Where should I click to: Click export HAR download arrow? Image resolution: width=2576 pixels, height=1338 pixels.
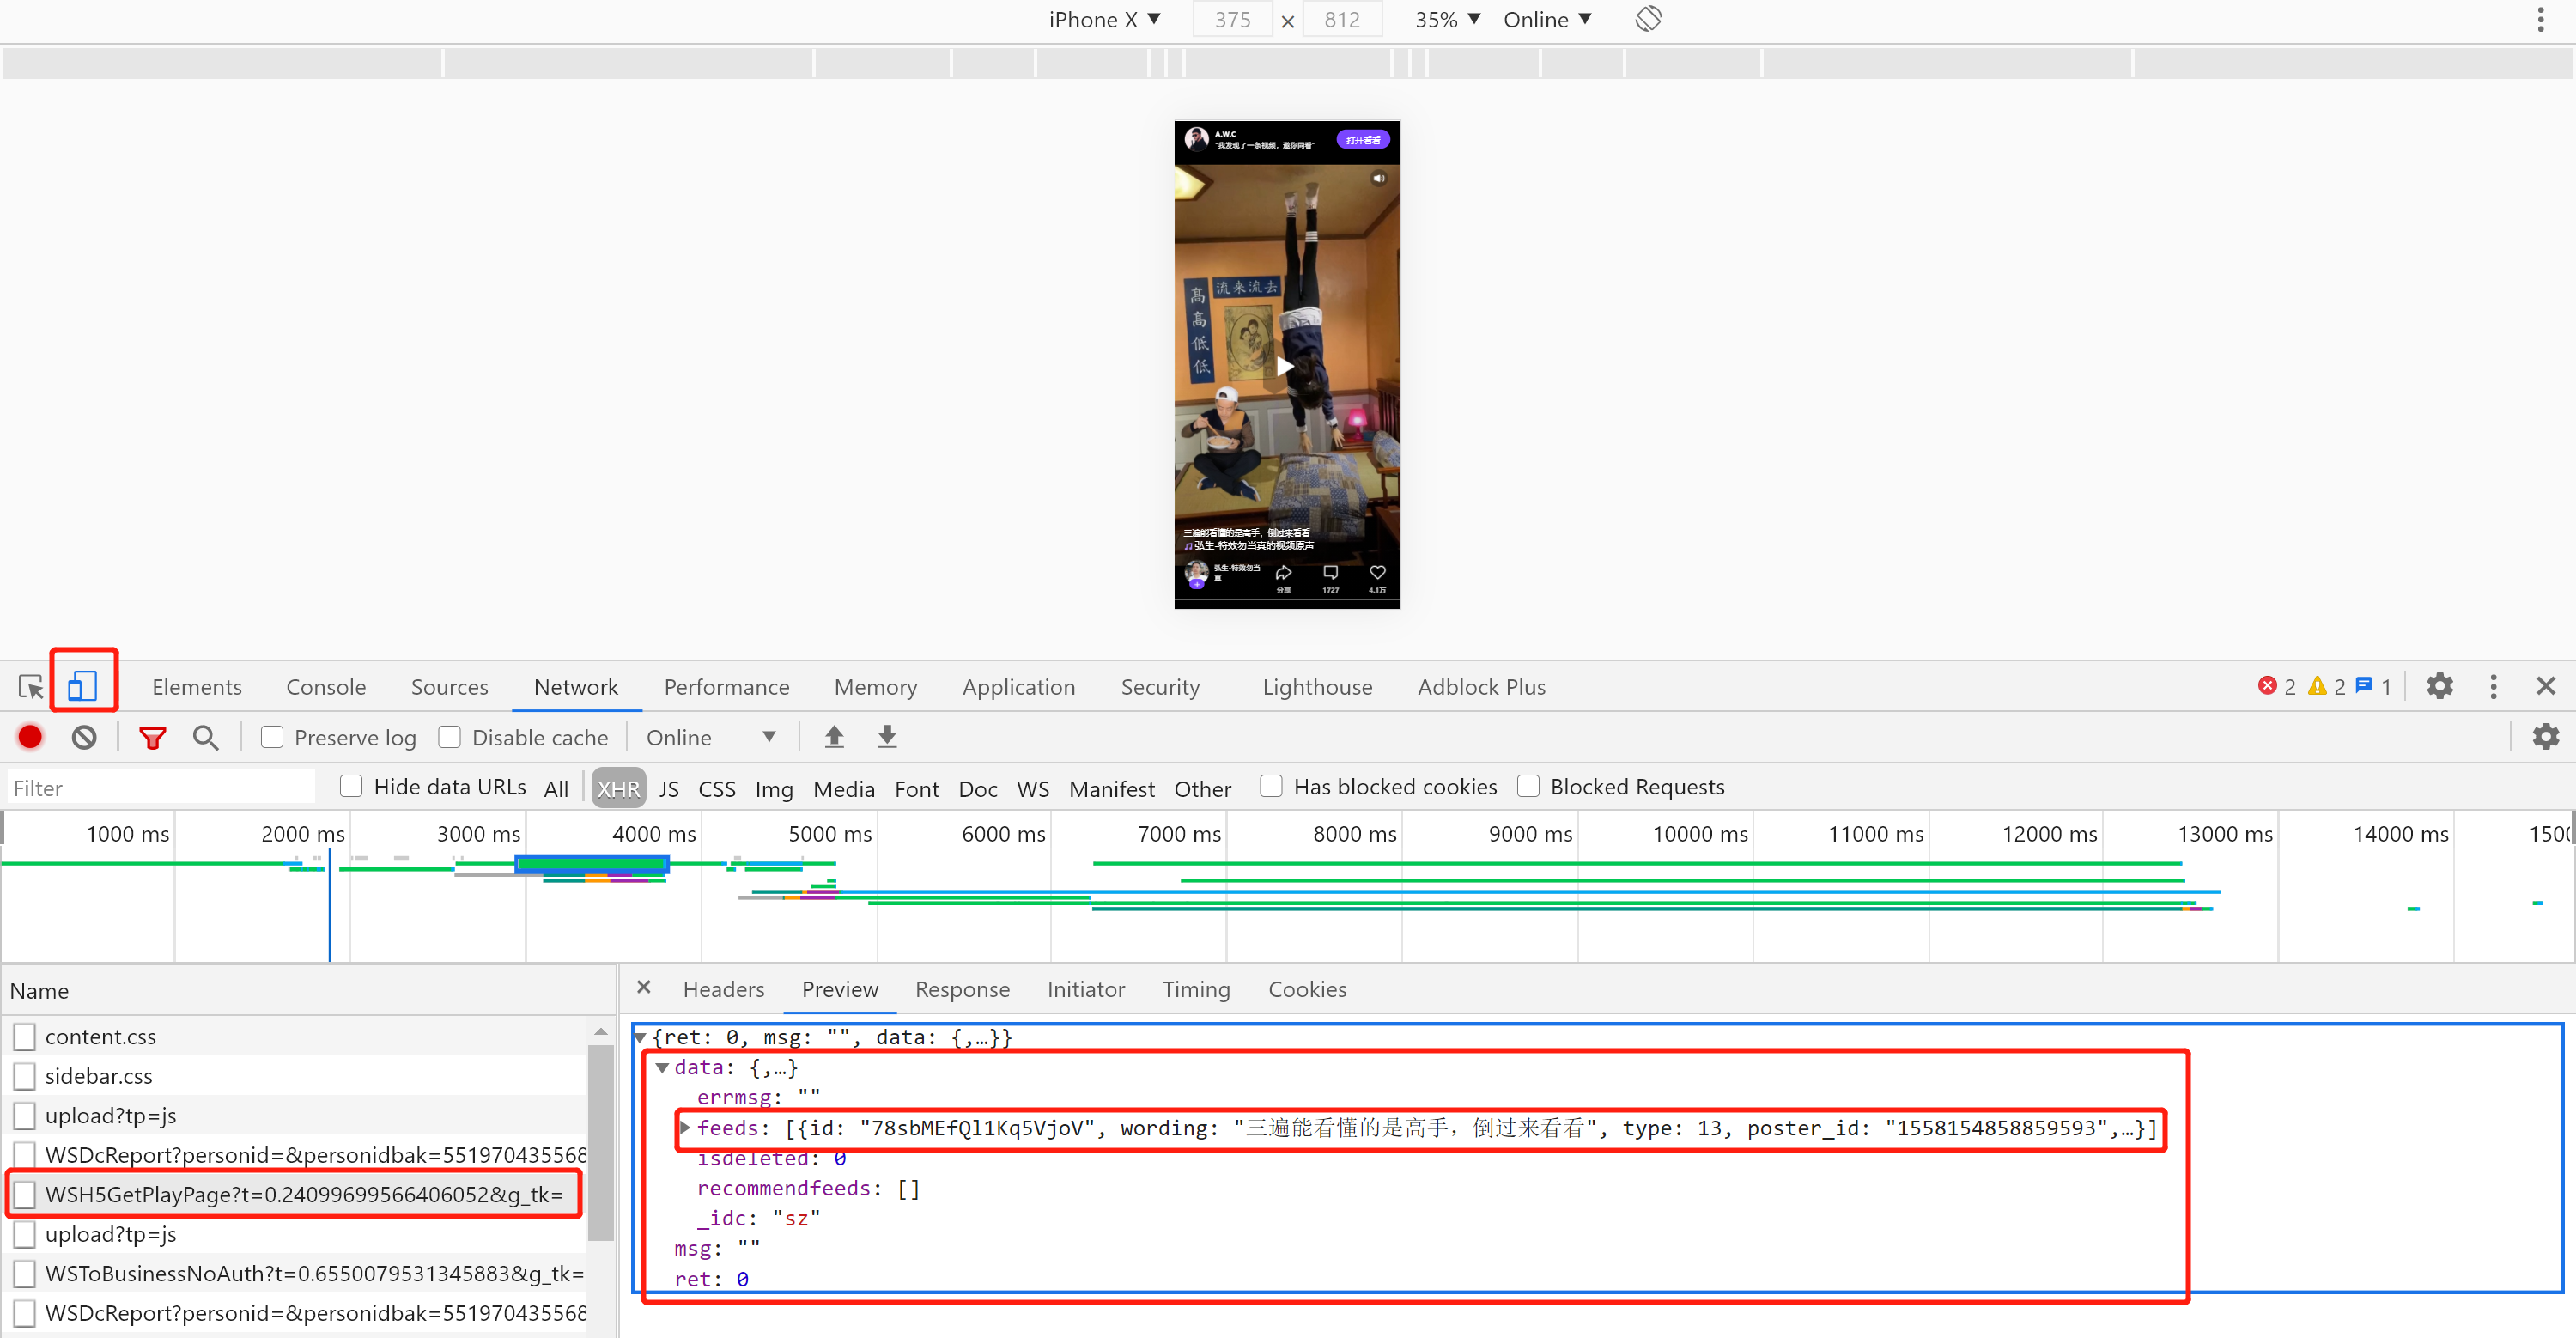[x=886, y=737]
